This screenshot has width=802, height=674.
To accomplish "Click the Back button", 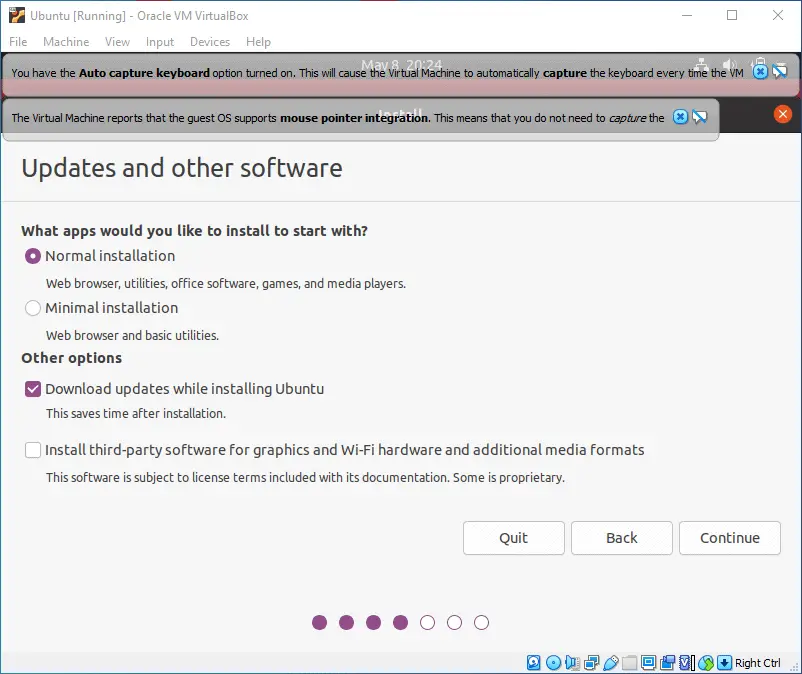I will pos(621,537).
